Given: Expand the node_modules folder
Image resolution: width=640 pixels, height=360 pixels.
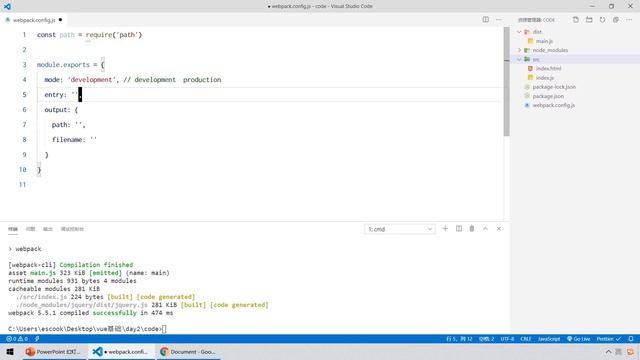Looking at the screenshot, I should (x=519, y=50).
